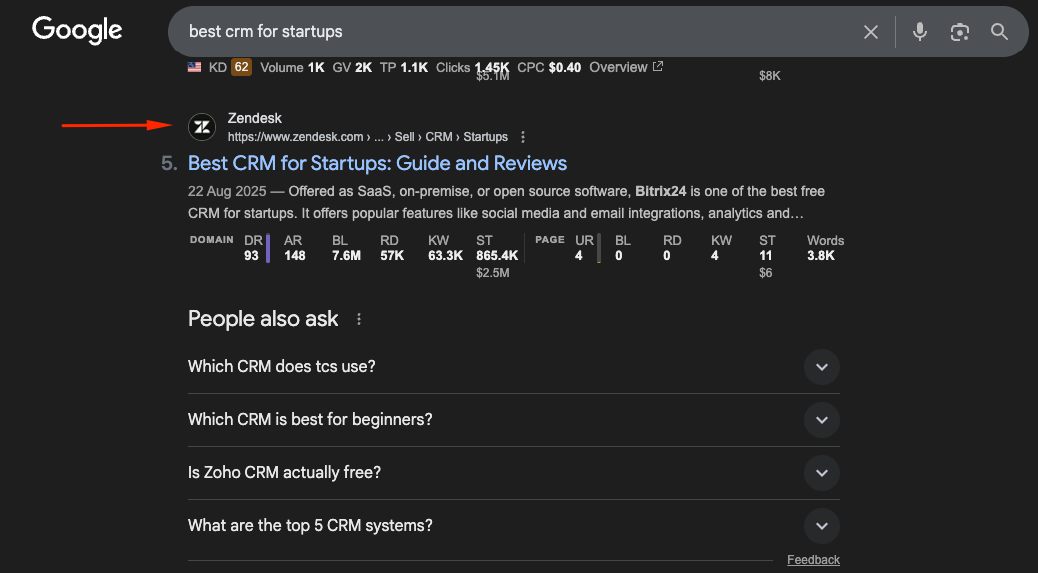Expand 'Which CRM does tcs use?'
This screenshot has width=1038, height=573.
pos(821,367)
